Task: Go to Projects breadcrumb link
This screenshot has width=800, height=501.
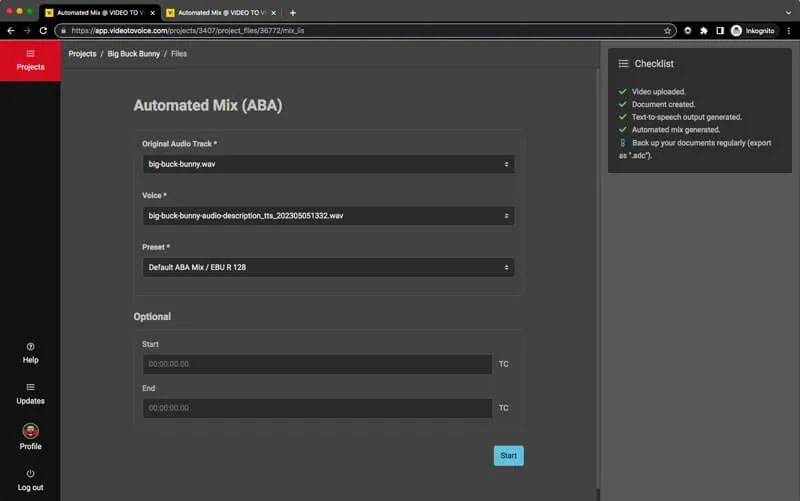Action: tap(82, 53)
